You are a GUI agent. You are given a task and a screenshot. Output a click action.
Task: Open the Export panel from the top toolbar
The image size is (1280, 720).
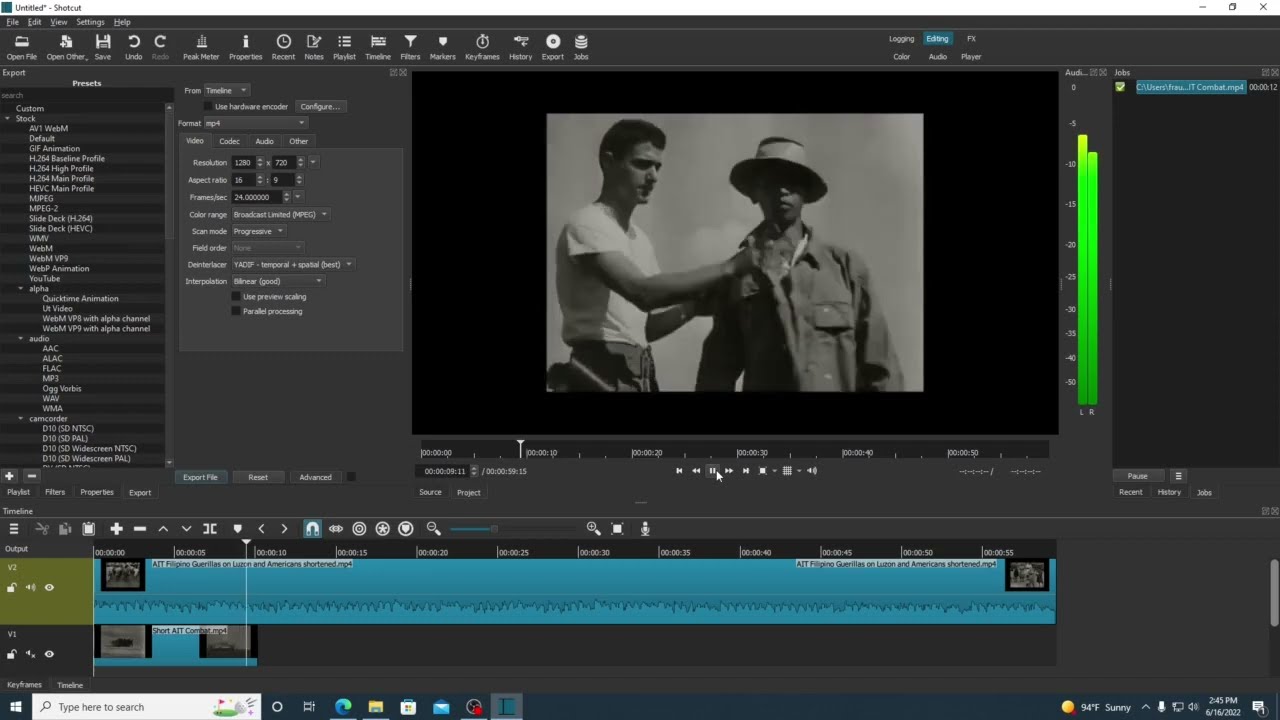(x=553, y=46)
